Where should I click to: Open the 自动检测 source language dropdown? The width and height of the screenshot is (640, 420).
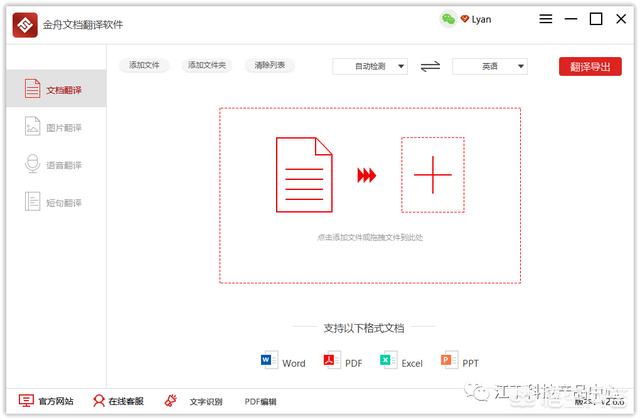(370, 67)
